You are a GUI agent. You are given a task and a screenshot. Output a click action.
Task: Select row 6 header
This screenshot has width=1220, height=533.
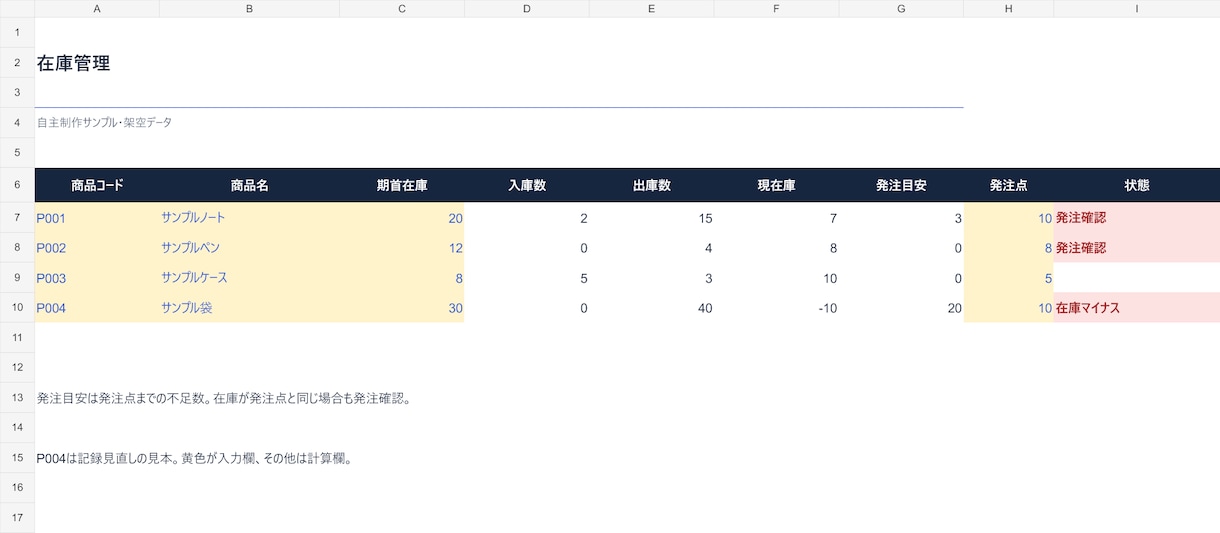pyautogui.click(x=17, y=185)
